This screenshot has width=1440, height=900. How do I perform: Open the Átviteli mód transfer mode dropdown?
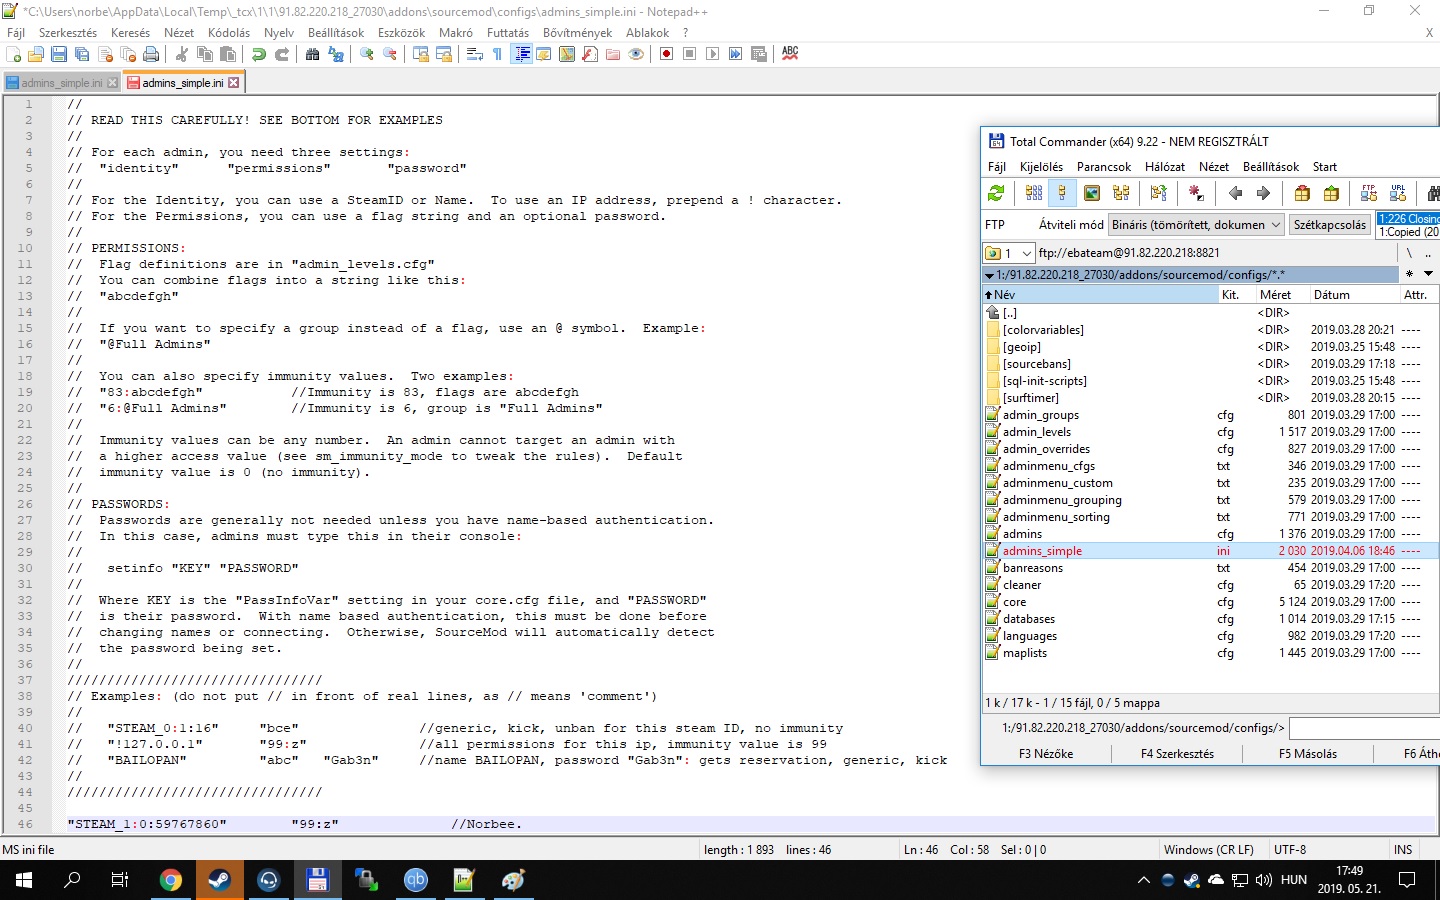(1196, 225)
